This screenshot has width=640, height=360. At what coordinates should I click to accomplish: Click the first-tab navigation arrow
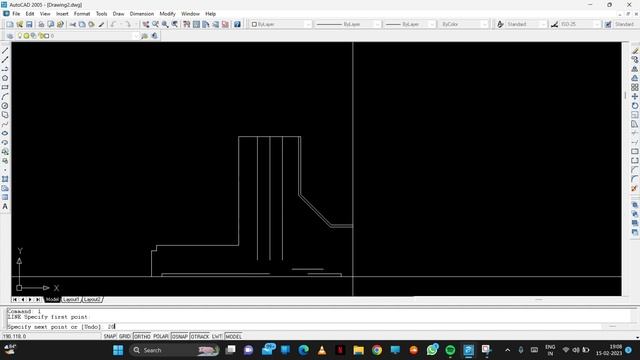15,300
